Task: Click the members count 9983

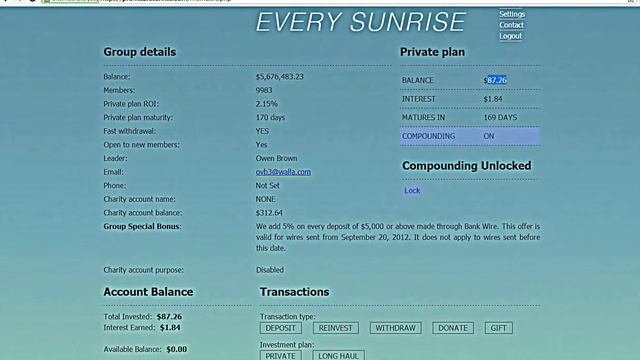Action: 264,90
